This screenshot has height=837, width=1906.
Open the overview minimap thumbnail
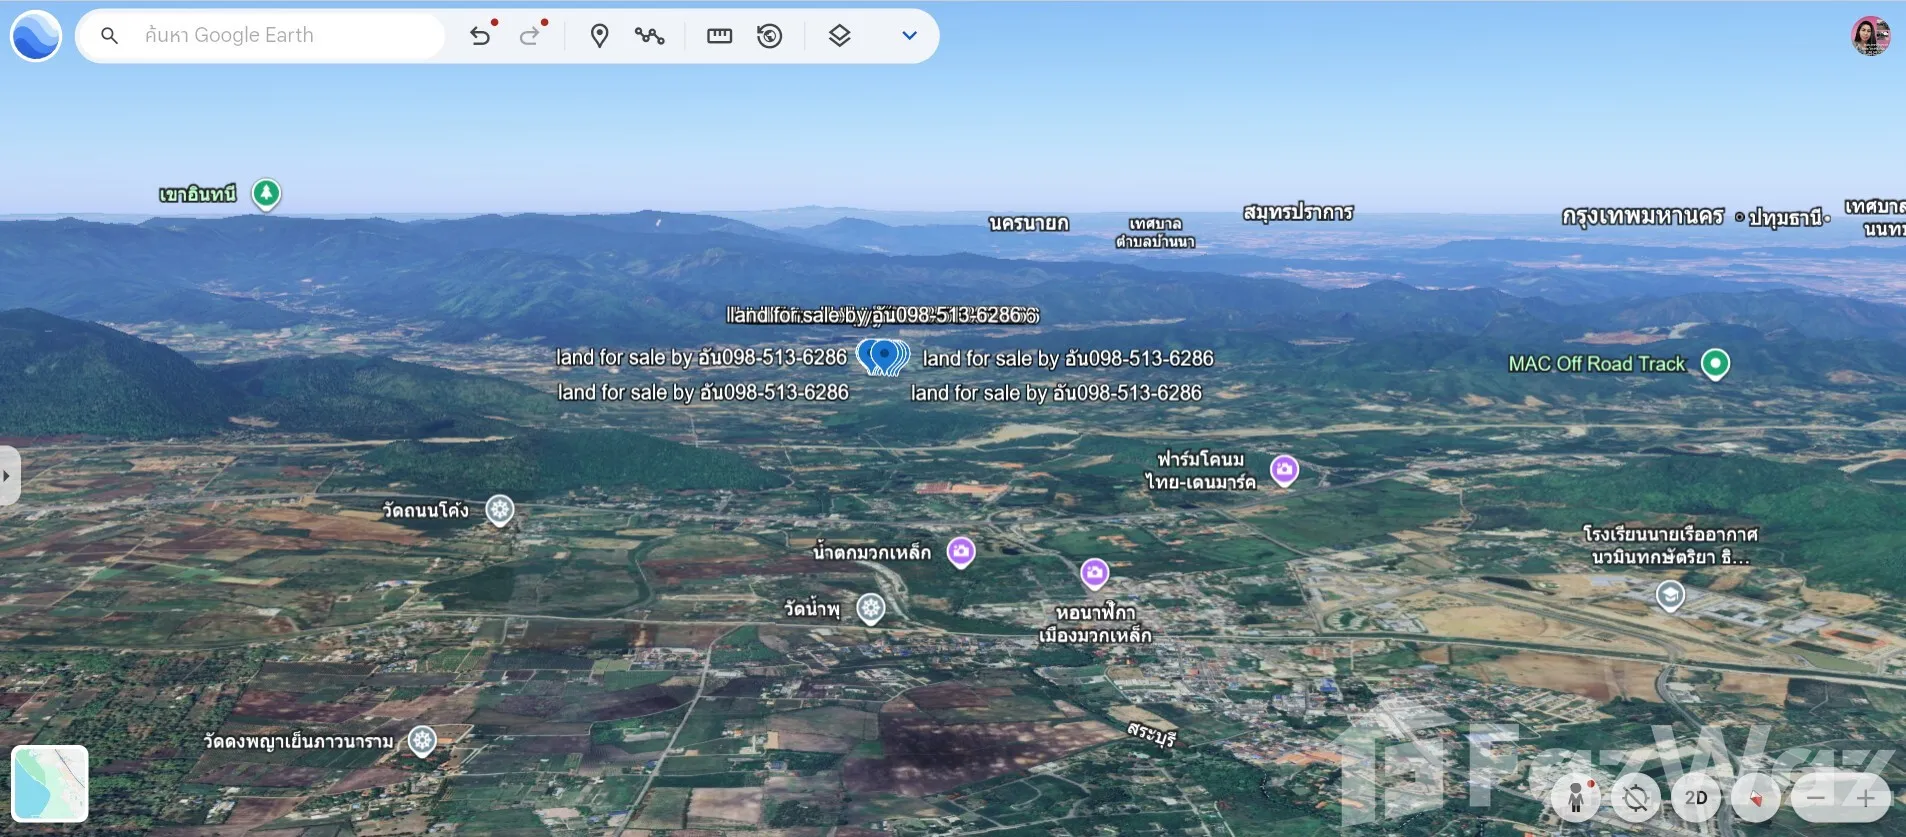tap(50, 783)
